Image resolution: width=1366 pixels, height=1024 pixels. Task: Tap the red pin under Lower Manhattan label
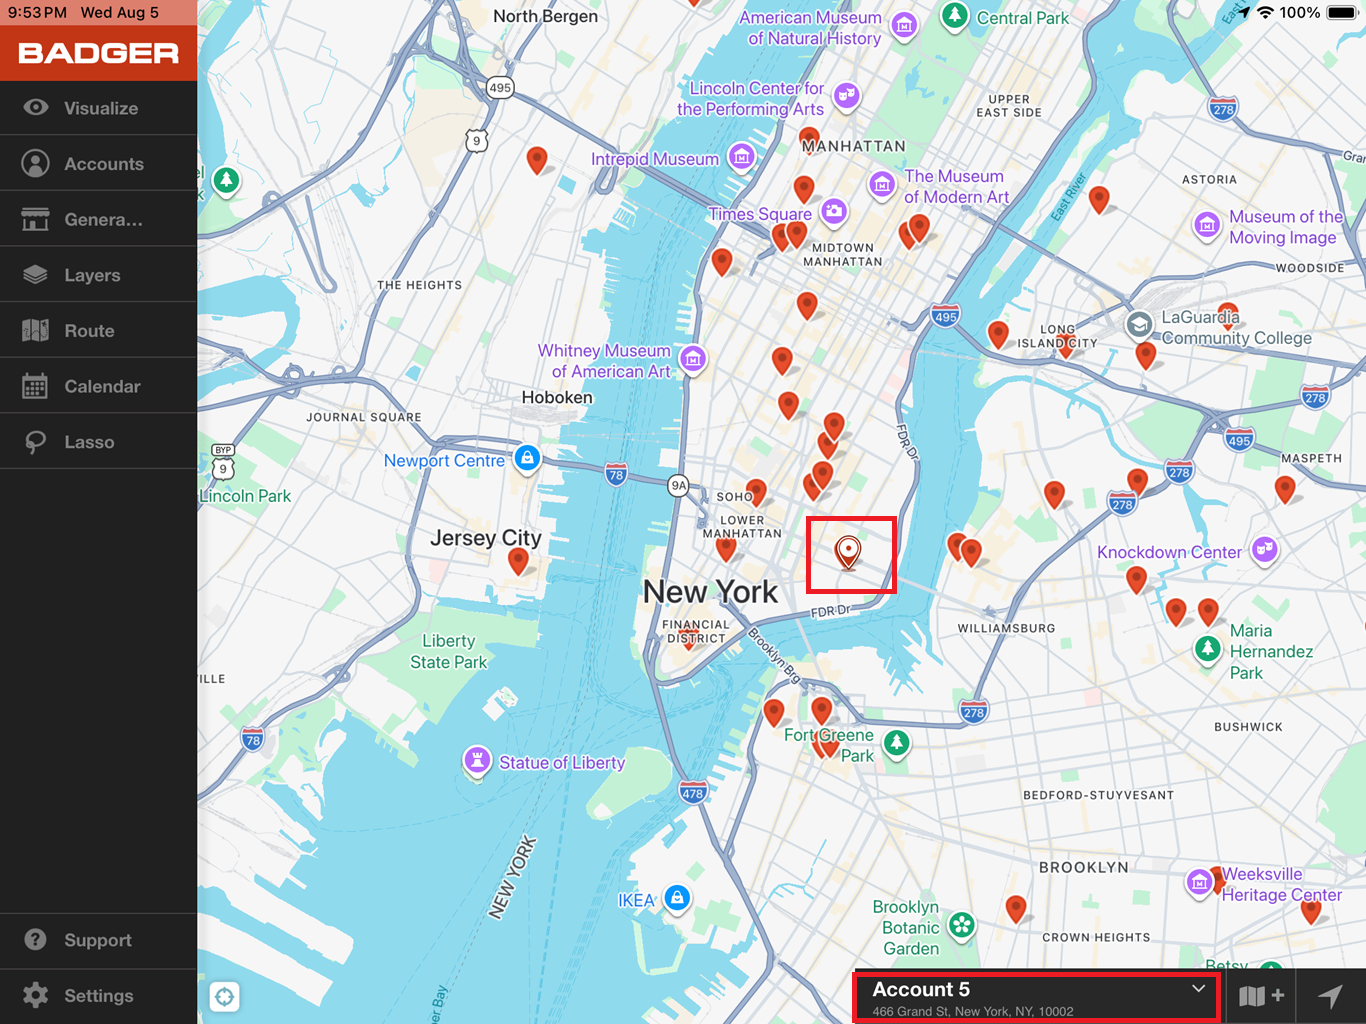tap(726, 549)
